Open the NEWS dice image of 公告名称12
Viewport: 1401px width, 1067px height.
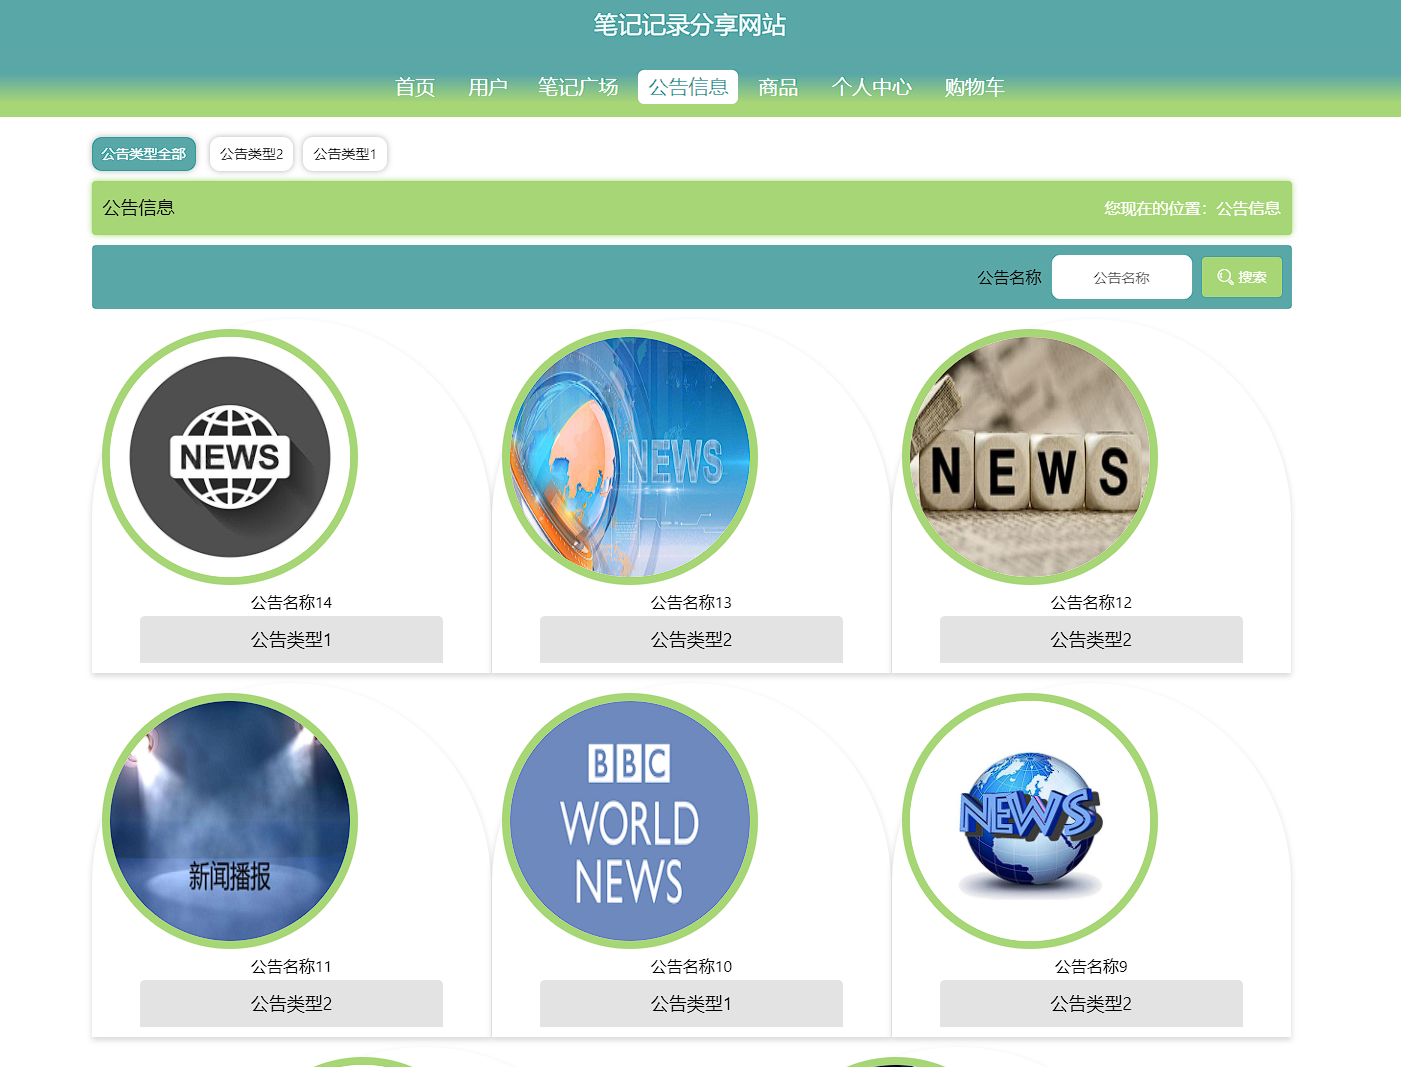1030,457
